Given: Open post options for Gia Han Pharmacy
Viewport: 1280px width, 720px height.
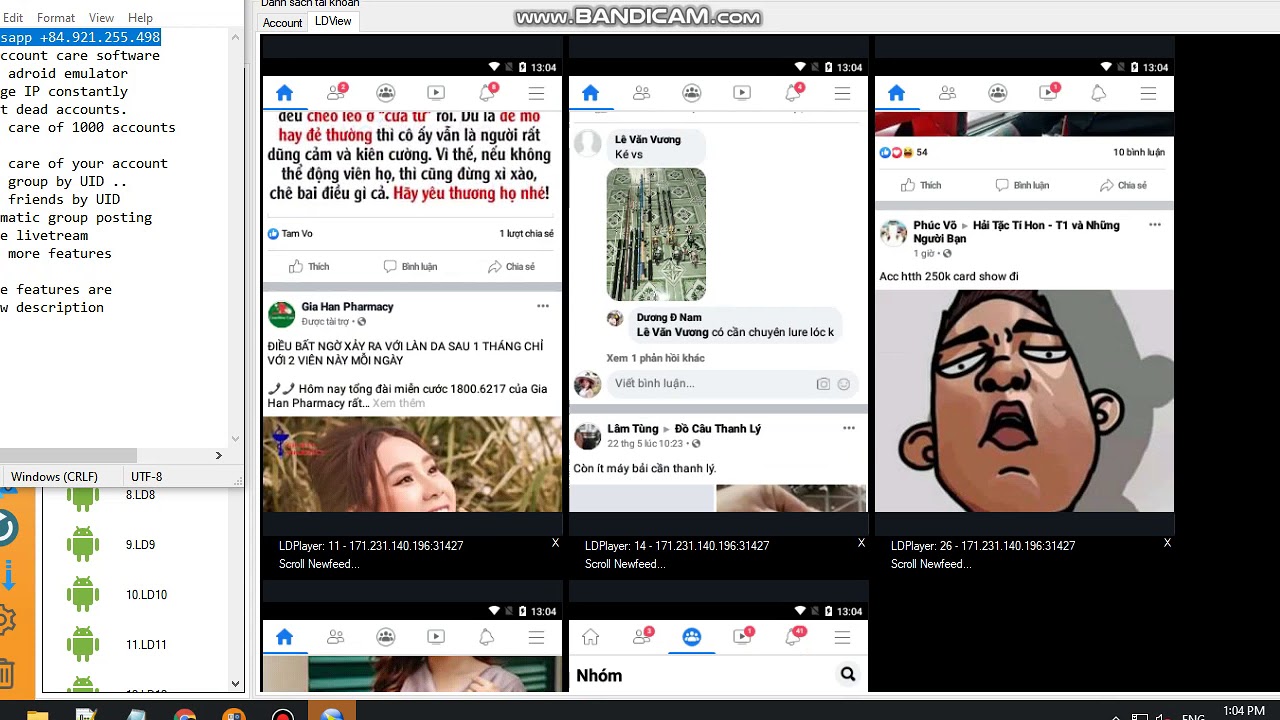Looking at the screenshot, I should [543, 306].
